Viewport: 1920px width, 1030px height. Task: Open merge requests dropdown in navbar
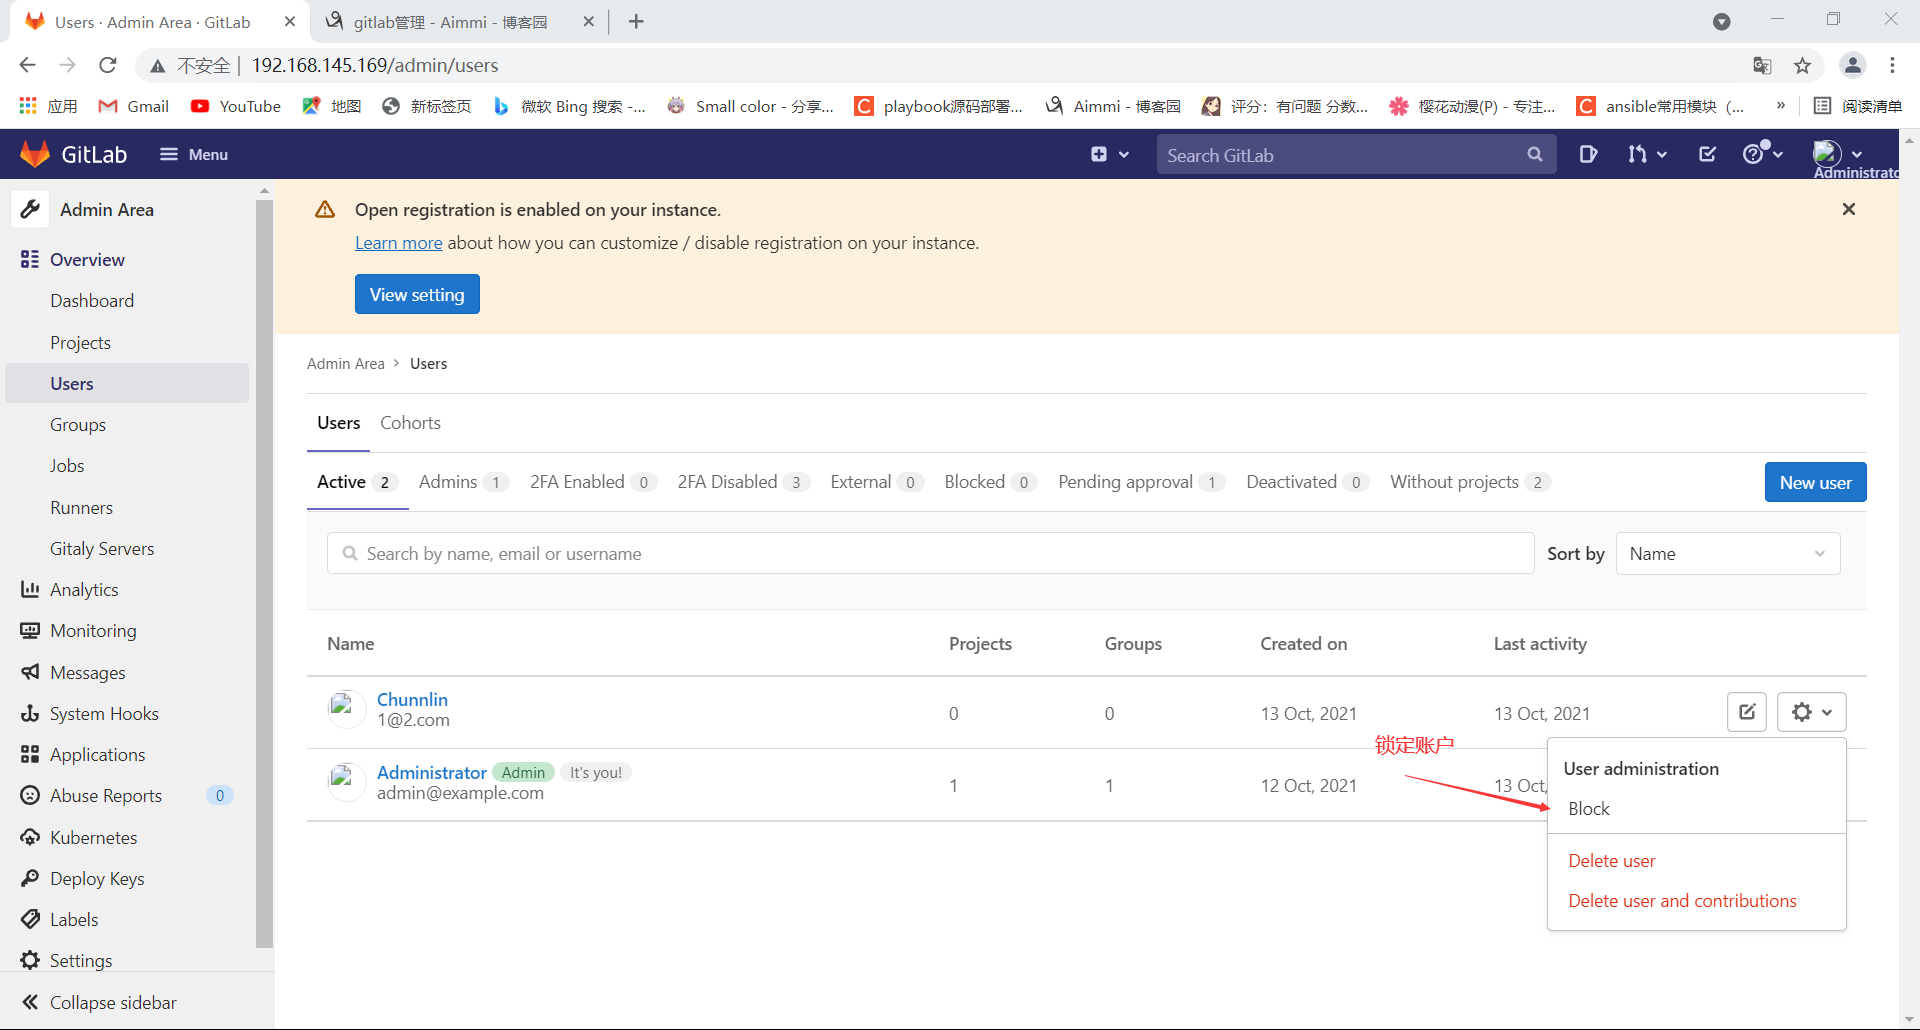click(x=1647, y=154)
